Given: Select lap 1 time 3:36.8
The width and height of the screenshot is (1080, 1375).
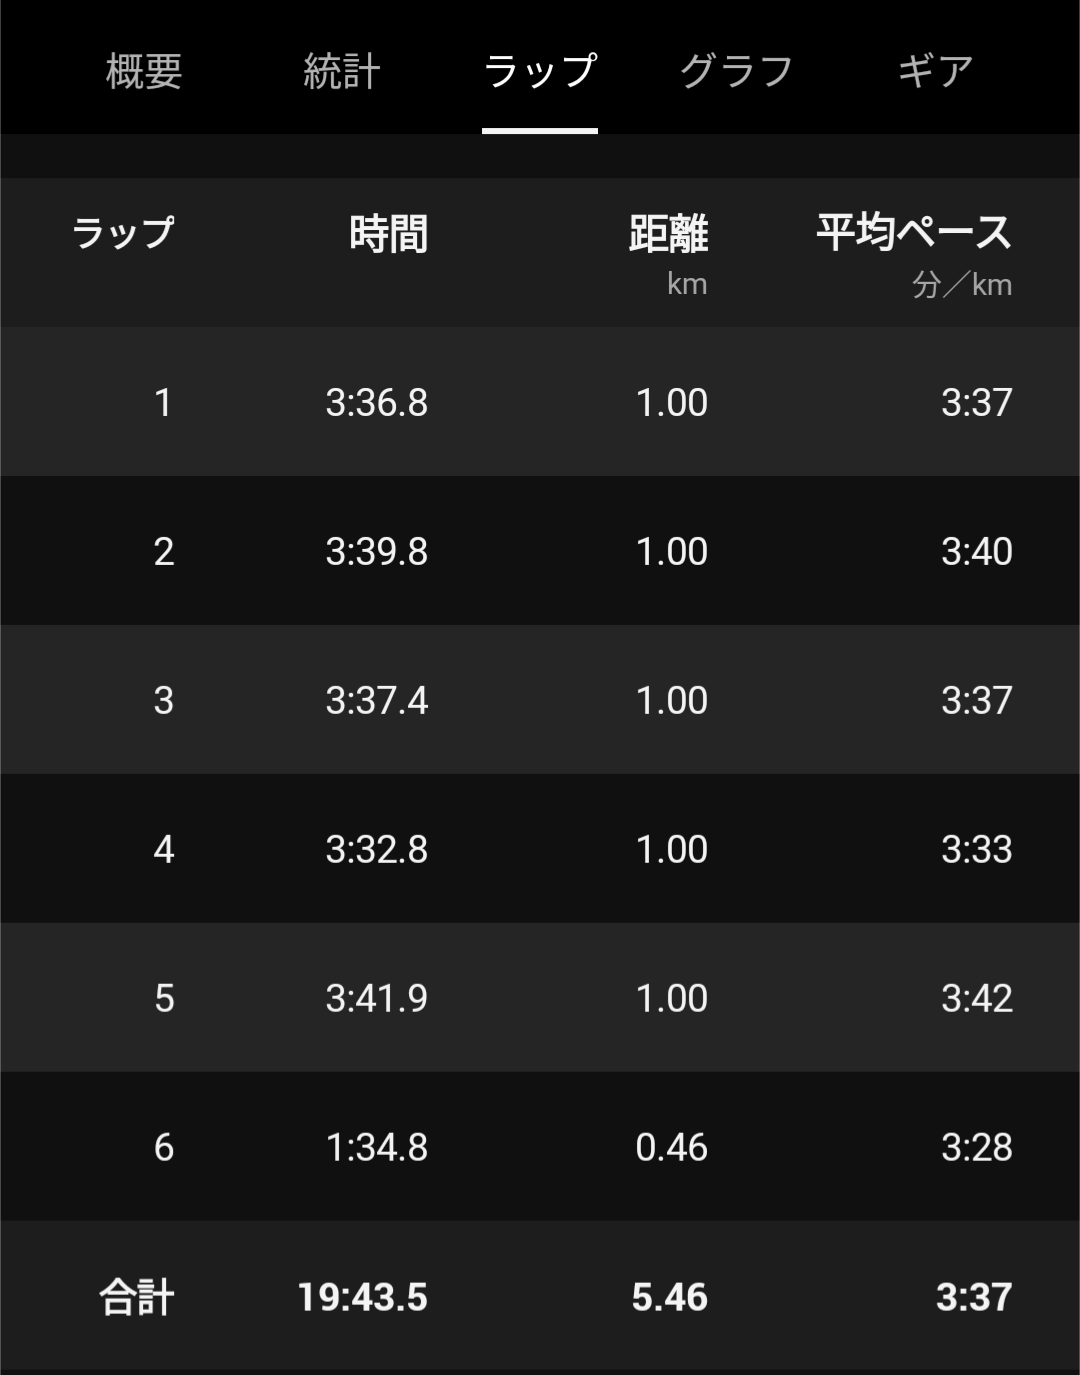Looking at the screenshot, I should click(x=376, y=402).
